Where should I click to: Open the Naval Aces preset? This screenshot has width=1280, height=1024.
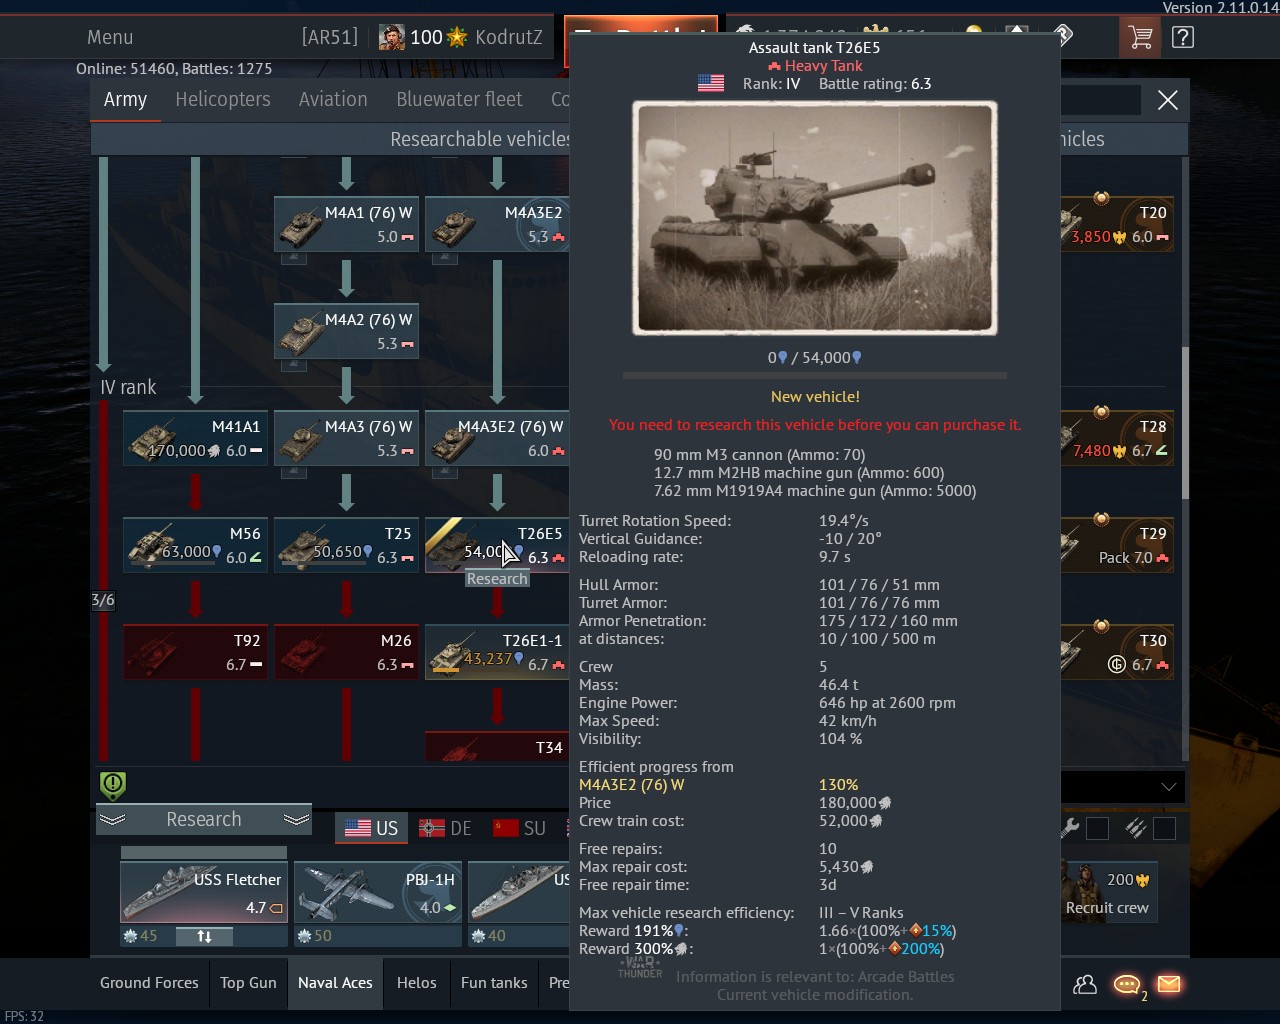coord(335,983)
